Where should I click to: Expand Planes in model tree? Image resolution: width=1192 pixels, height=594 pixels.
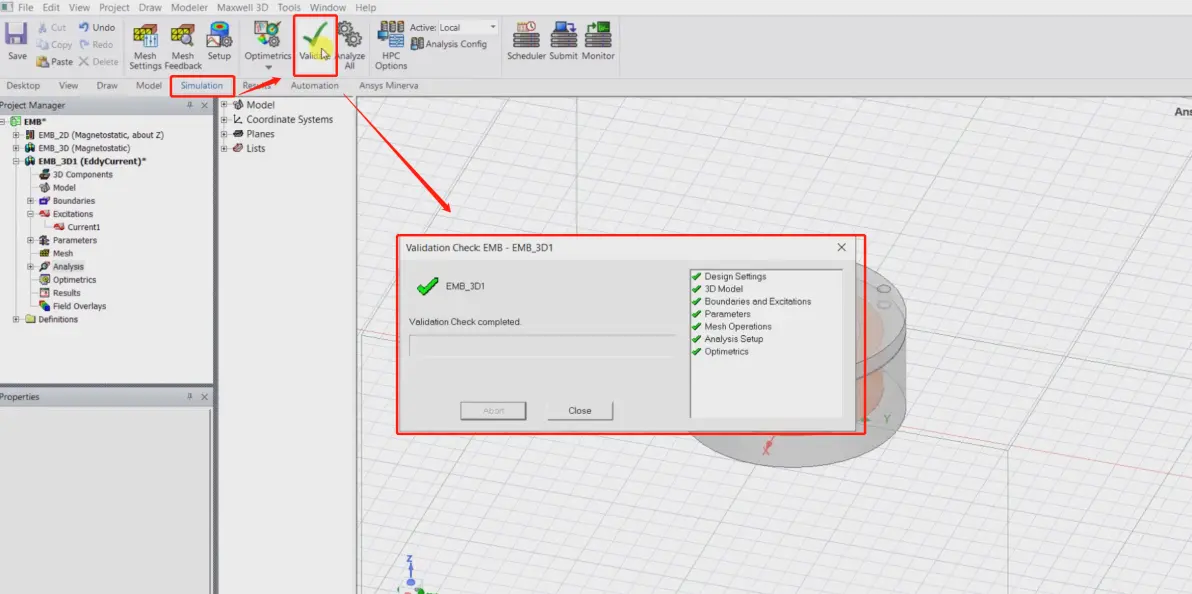click(x=225, y=134)
